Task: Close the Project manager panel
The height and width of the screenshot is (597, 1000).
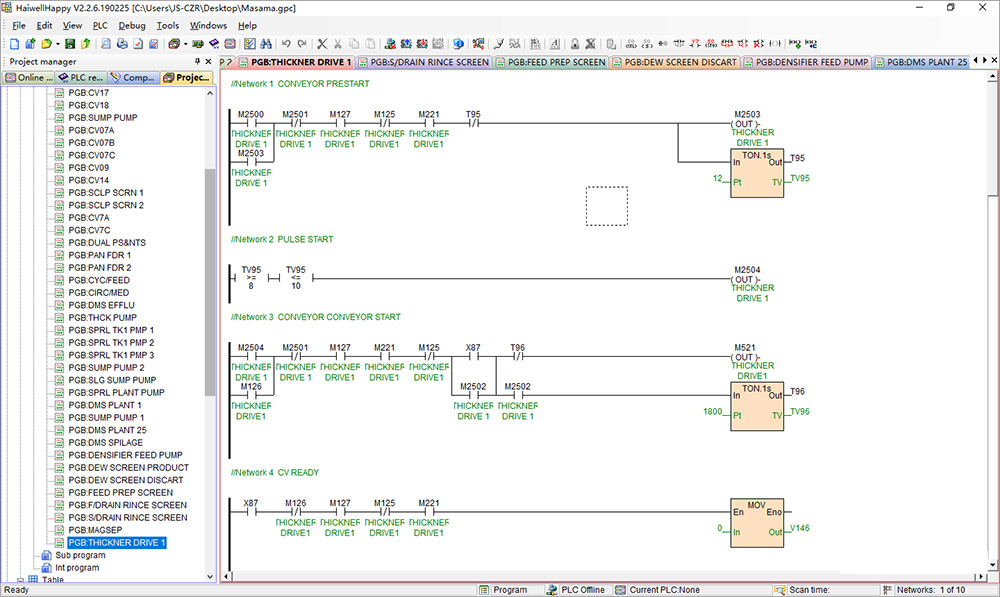Action: point(208,61)
